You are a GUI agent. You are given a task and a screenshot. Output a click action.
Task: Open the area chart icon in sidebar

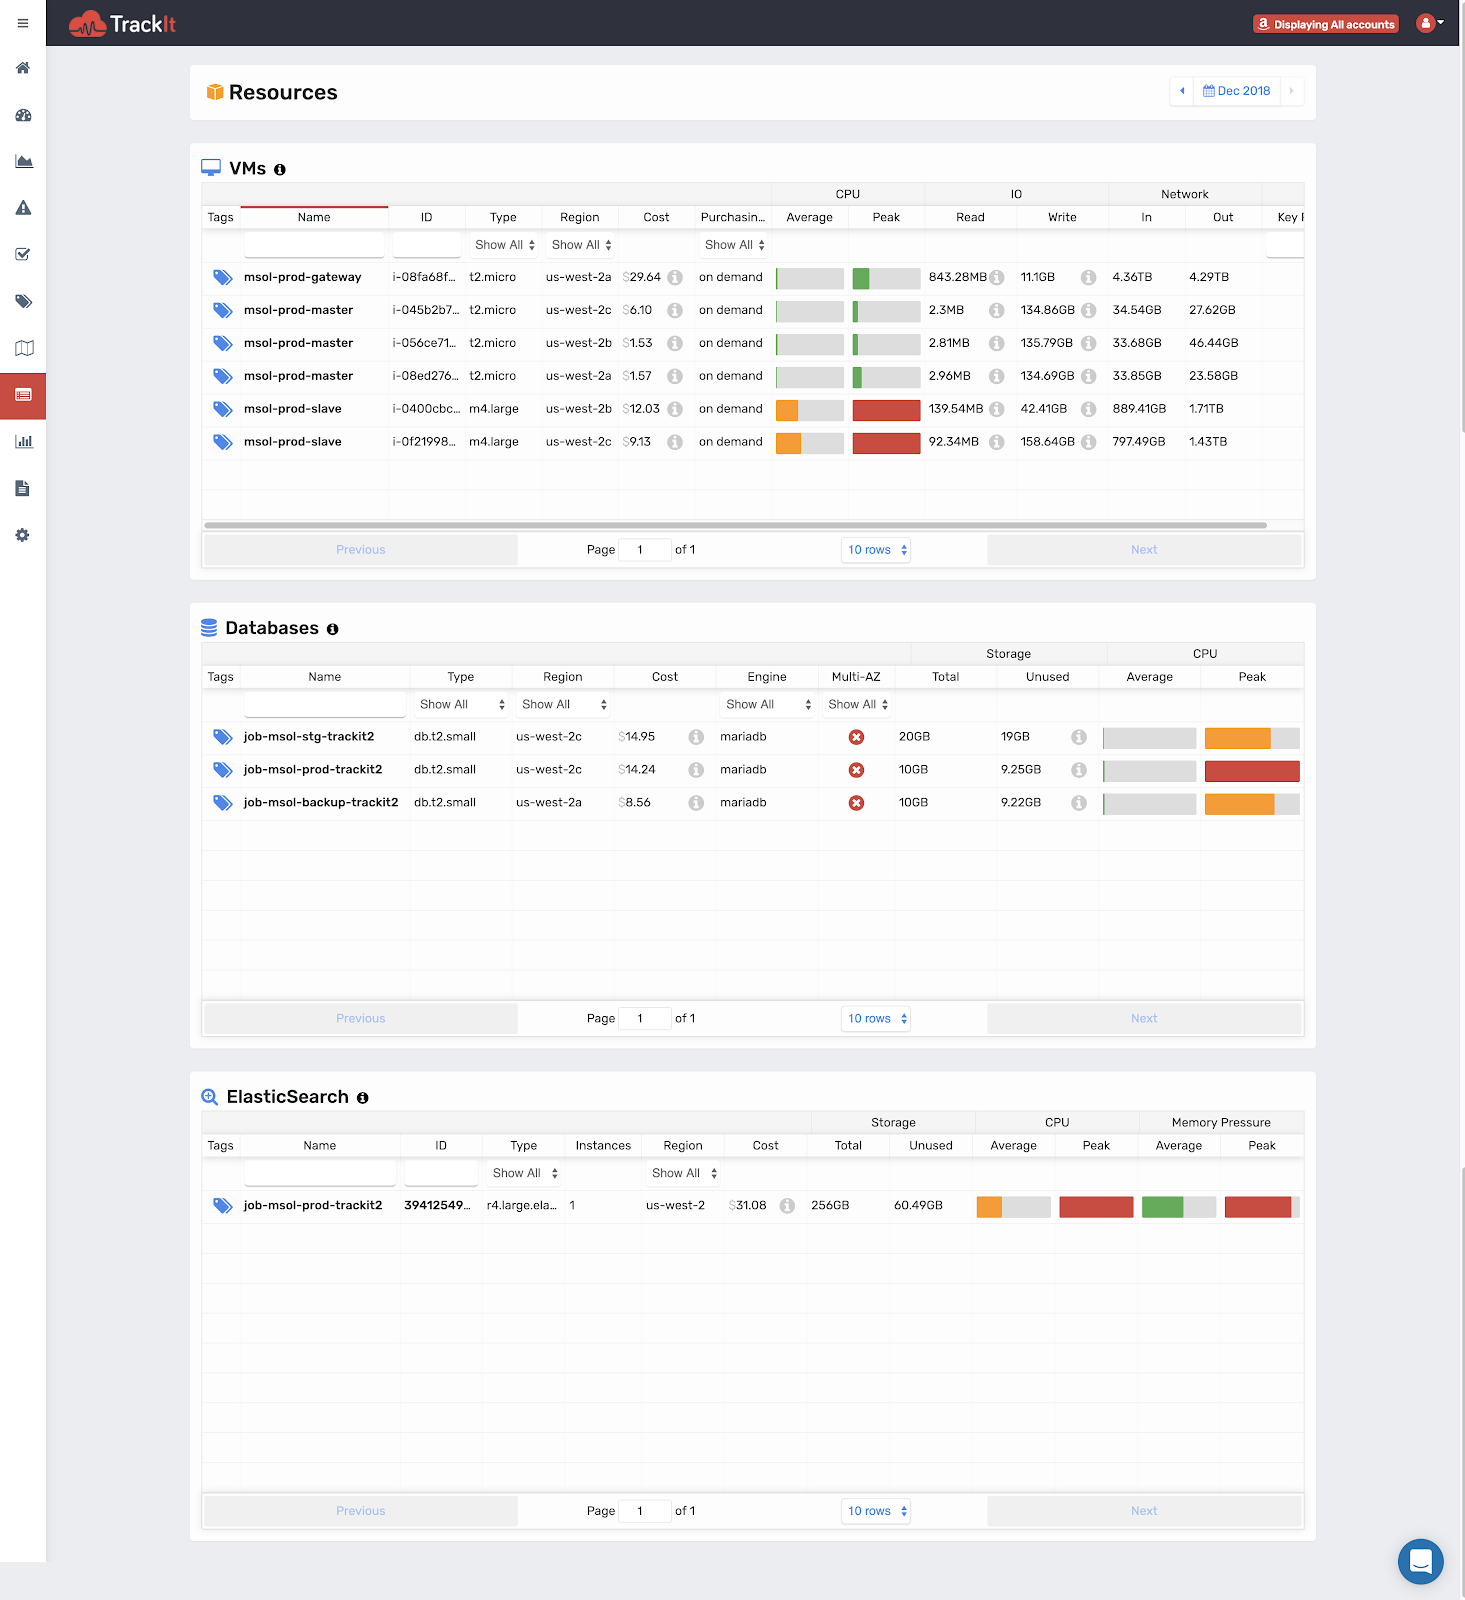(x=23, y=161)
